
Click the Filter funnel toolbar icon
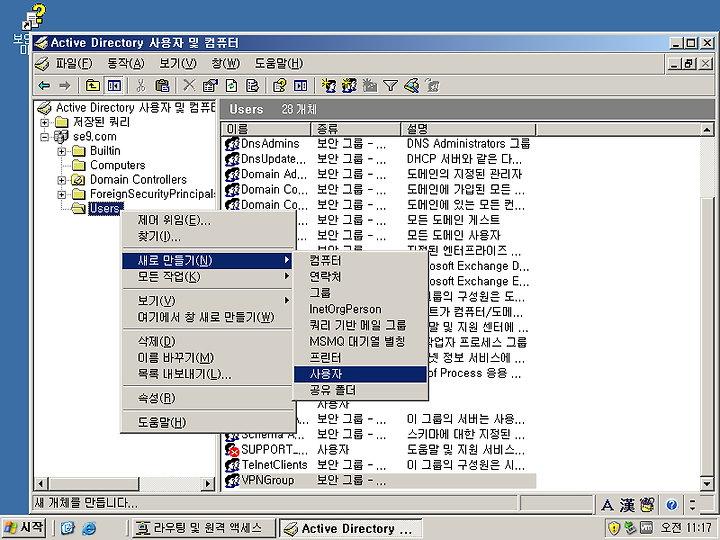pyautogui.click(x=390, y=85)
